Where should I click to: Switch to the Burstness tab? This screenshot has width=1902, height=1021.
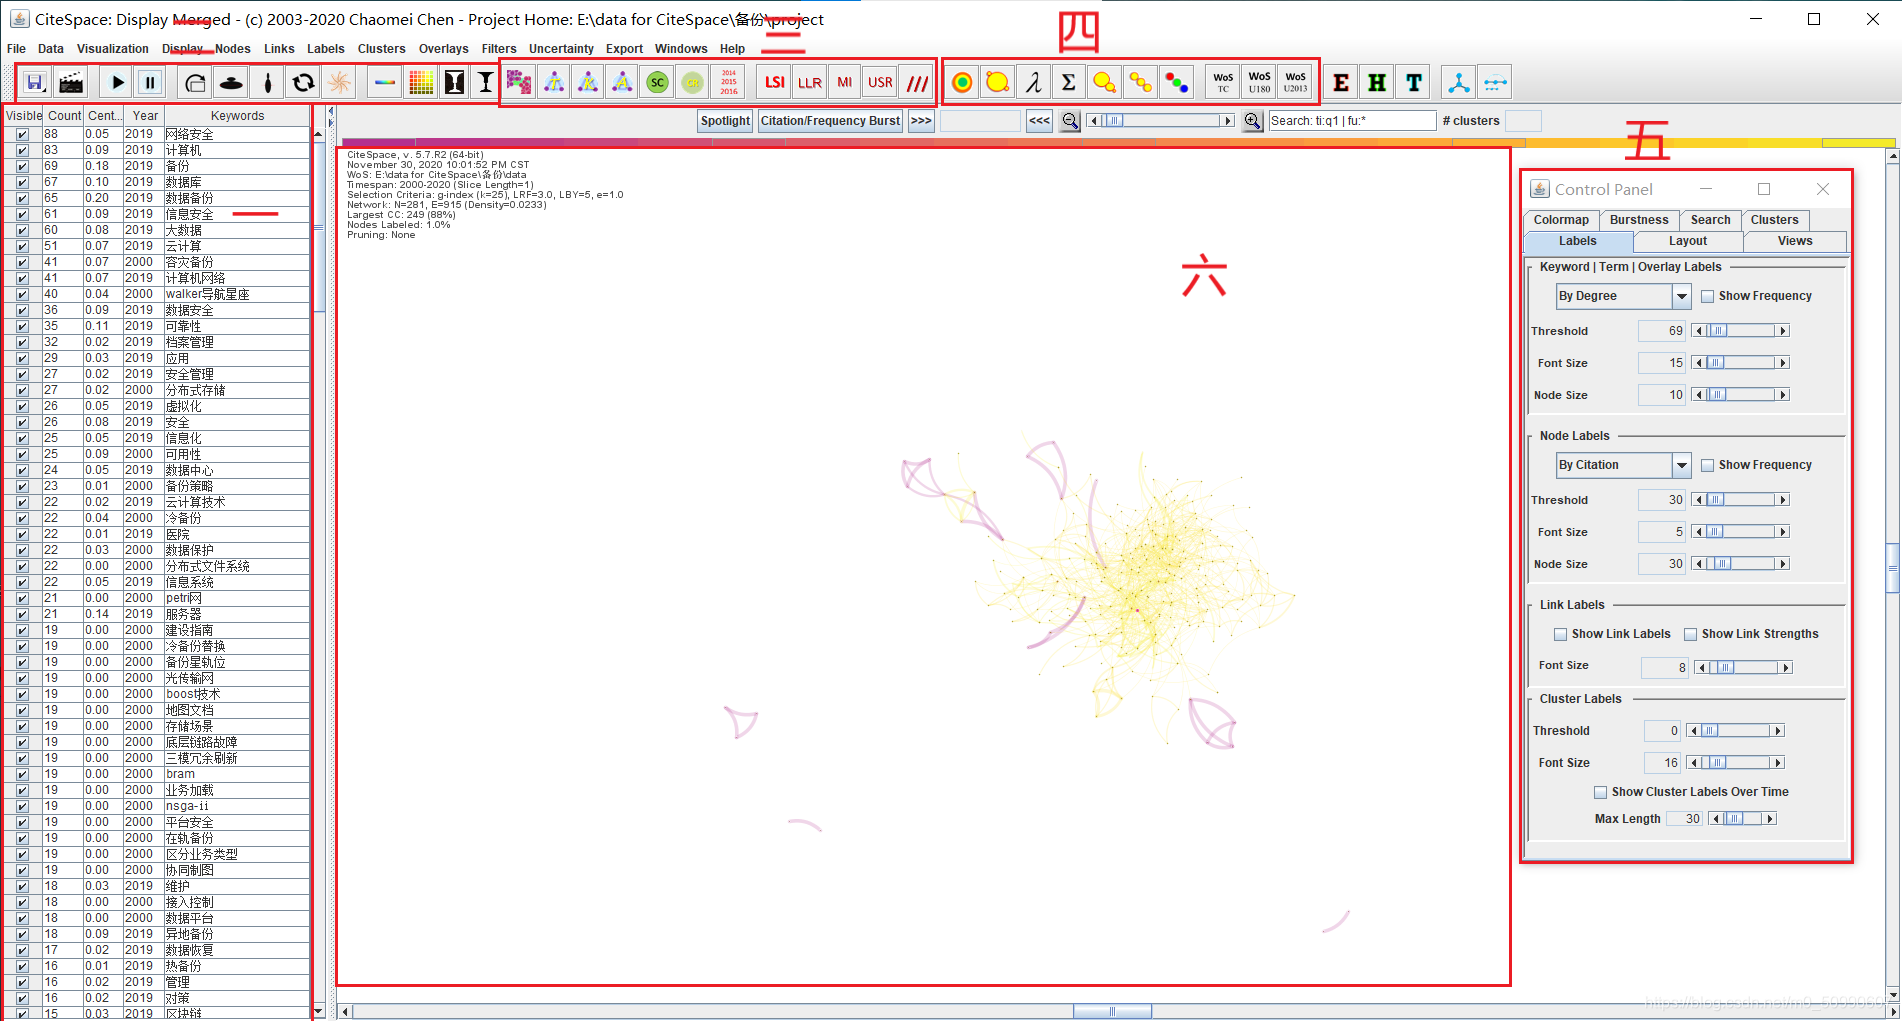coord(1639,220)
